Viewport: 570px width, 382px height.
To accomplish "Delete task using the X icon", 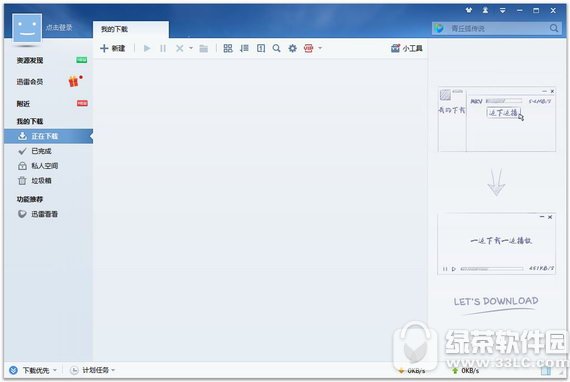I will (x=179, y=48).
